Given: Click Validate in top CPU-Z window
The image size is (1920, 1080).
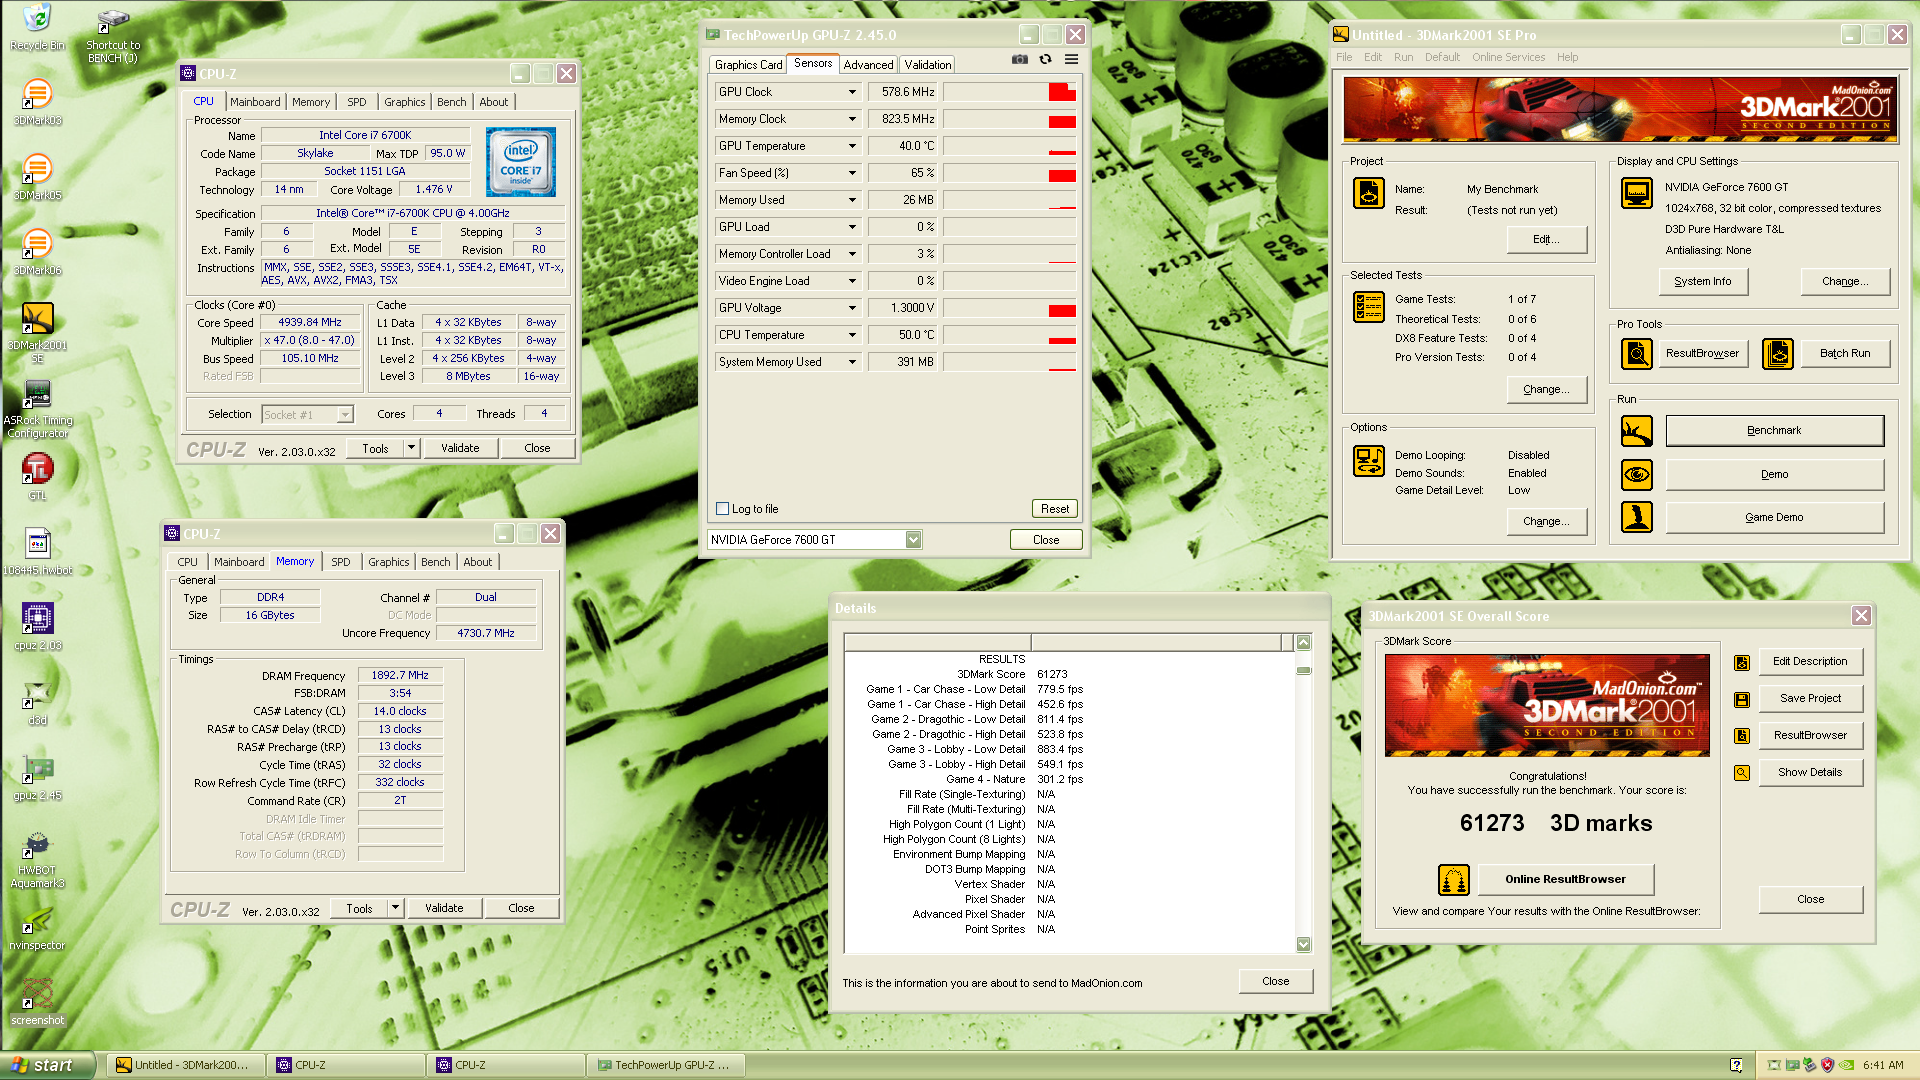Looking at the screenshot, I should pyautogui.click(x=460, y=448).
